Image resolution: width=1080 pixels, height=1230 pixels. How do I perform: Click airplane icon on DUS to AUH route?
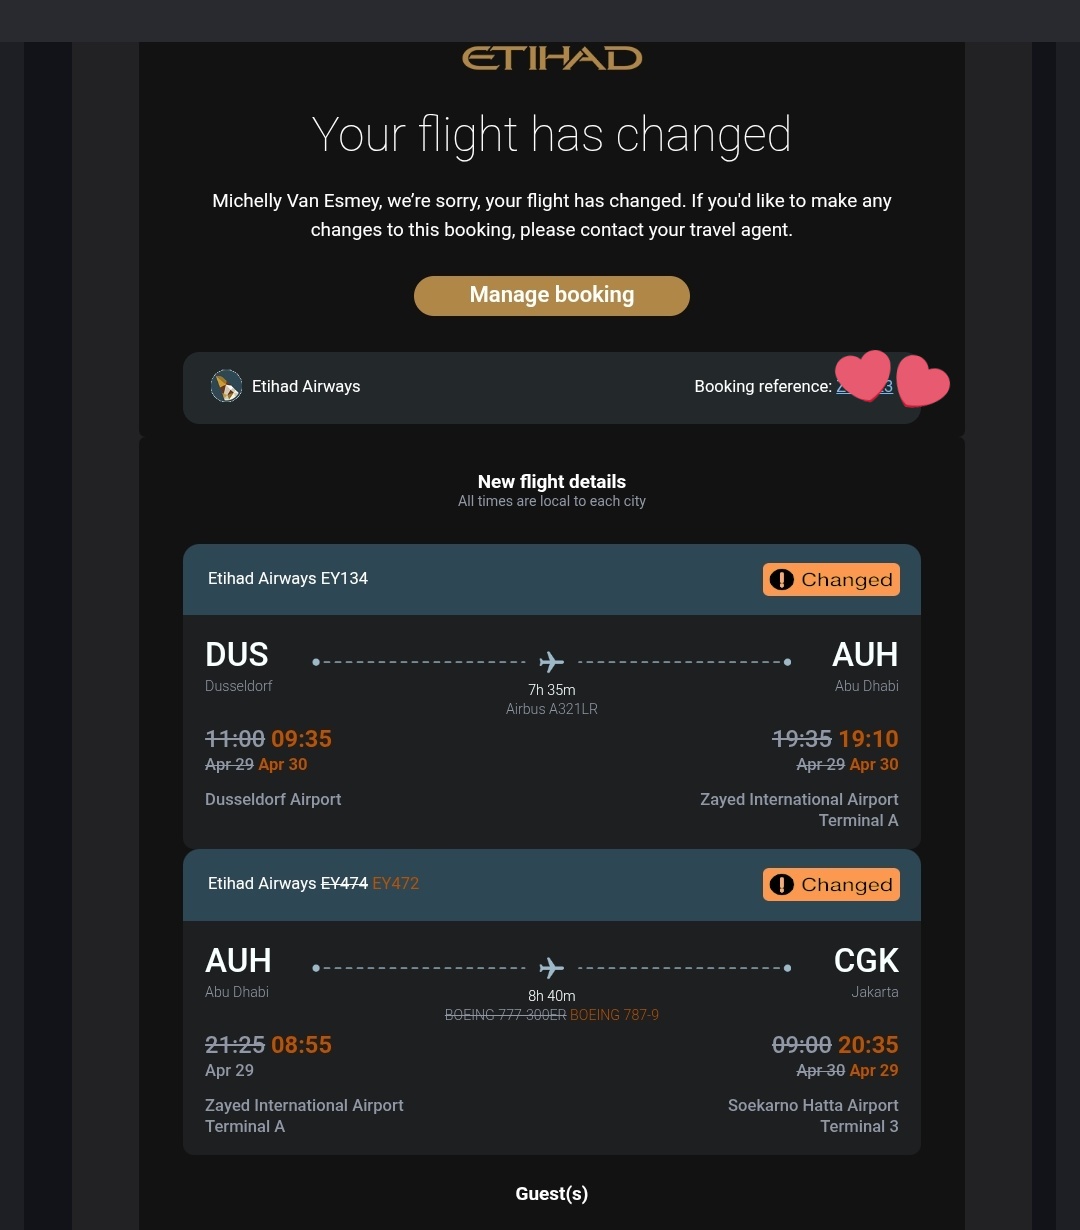coord(551,662)
